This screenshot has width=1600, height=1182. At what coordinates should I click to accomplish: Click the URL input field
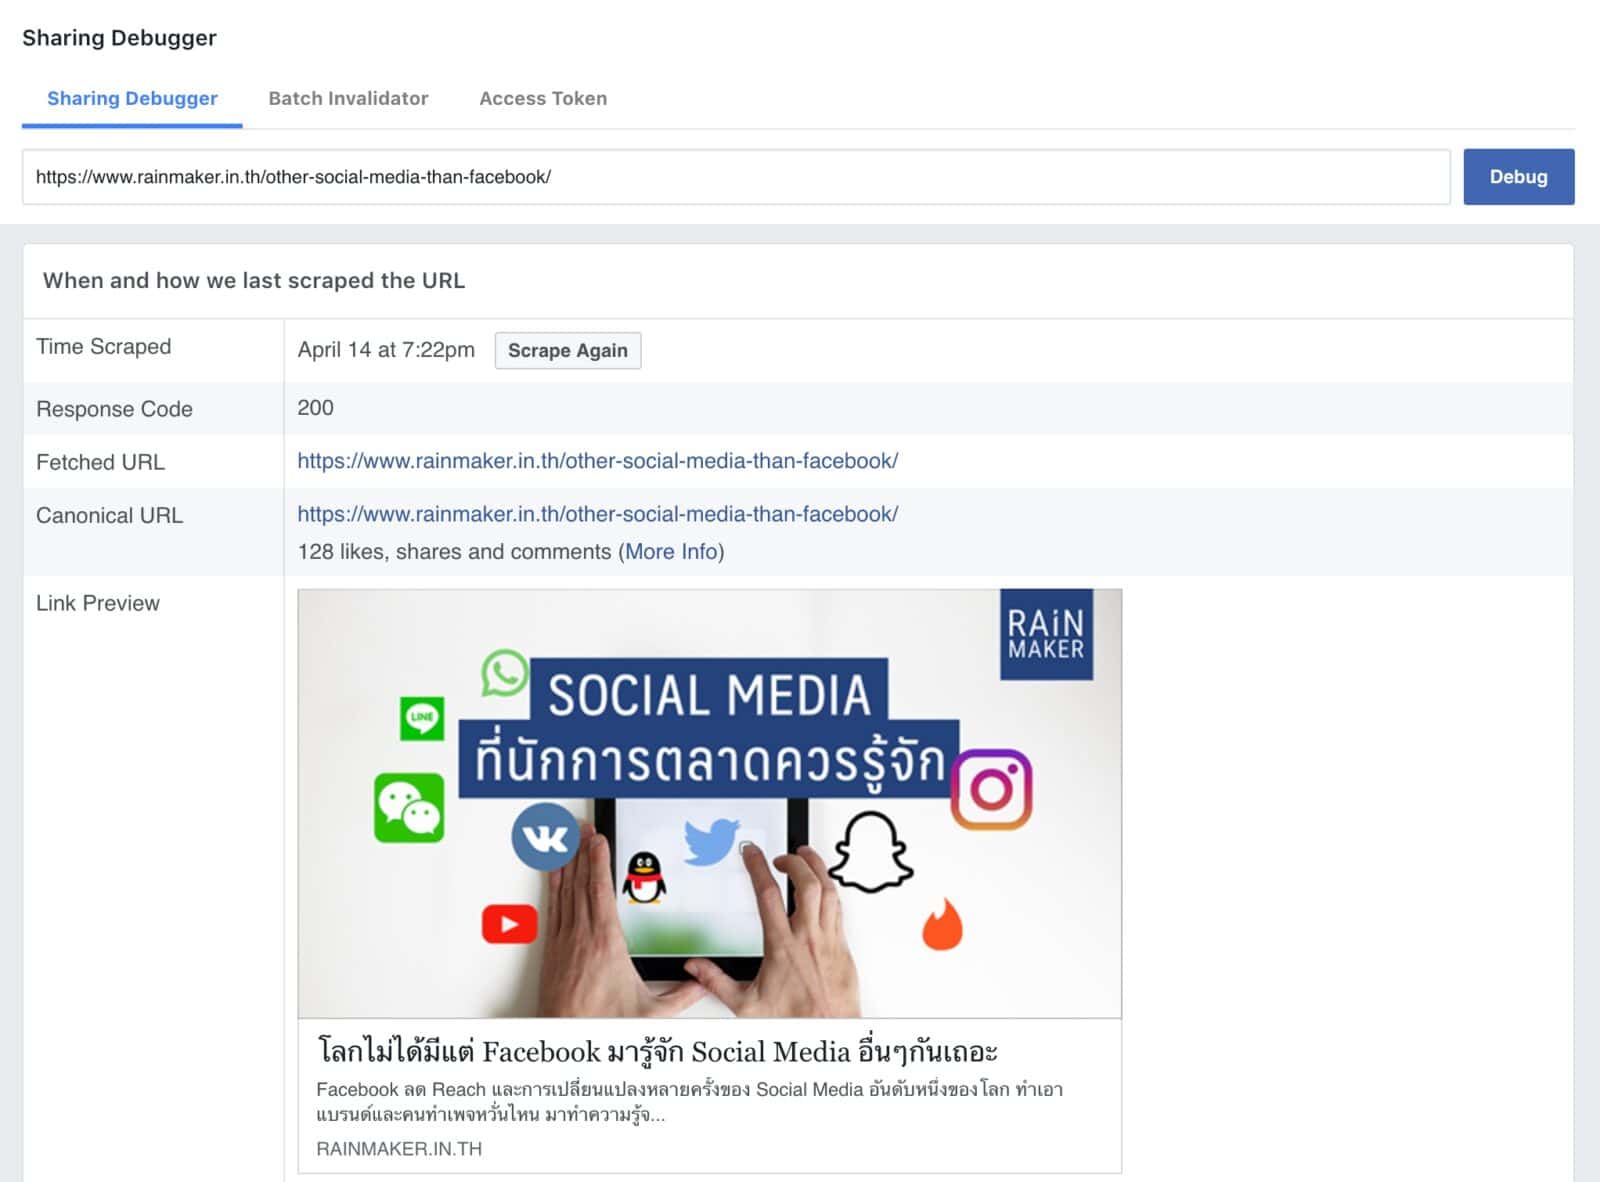[x=736, y=177]
